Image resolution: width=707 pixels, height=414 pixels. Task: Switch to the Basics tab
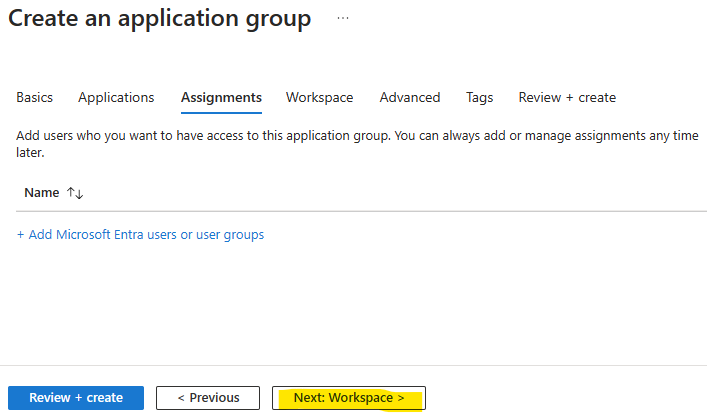click(35, 97)
